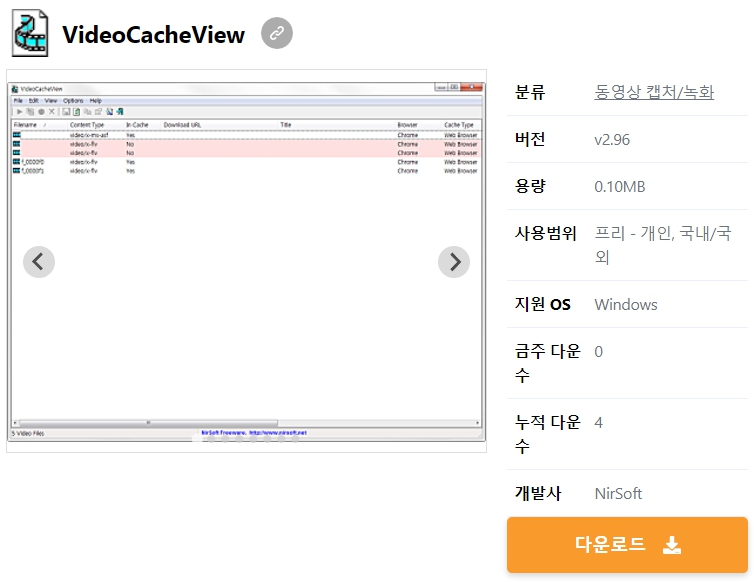Click the 개발사 developer label
Image resolution: width=754 pixels, height=583 pixels.
tap(538, 494)
